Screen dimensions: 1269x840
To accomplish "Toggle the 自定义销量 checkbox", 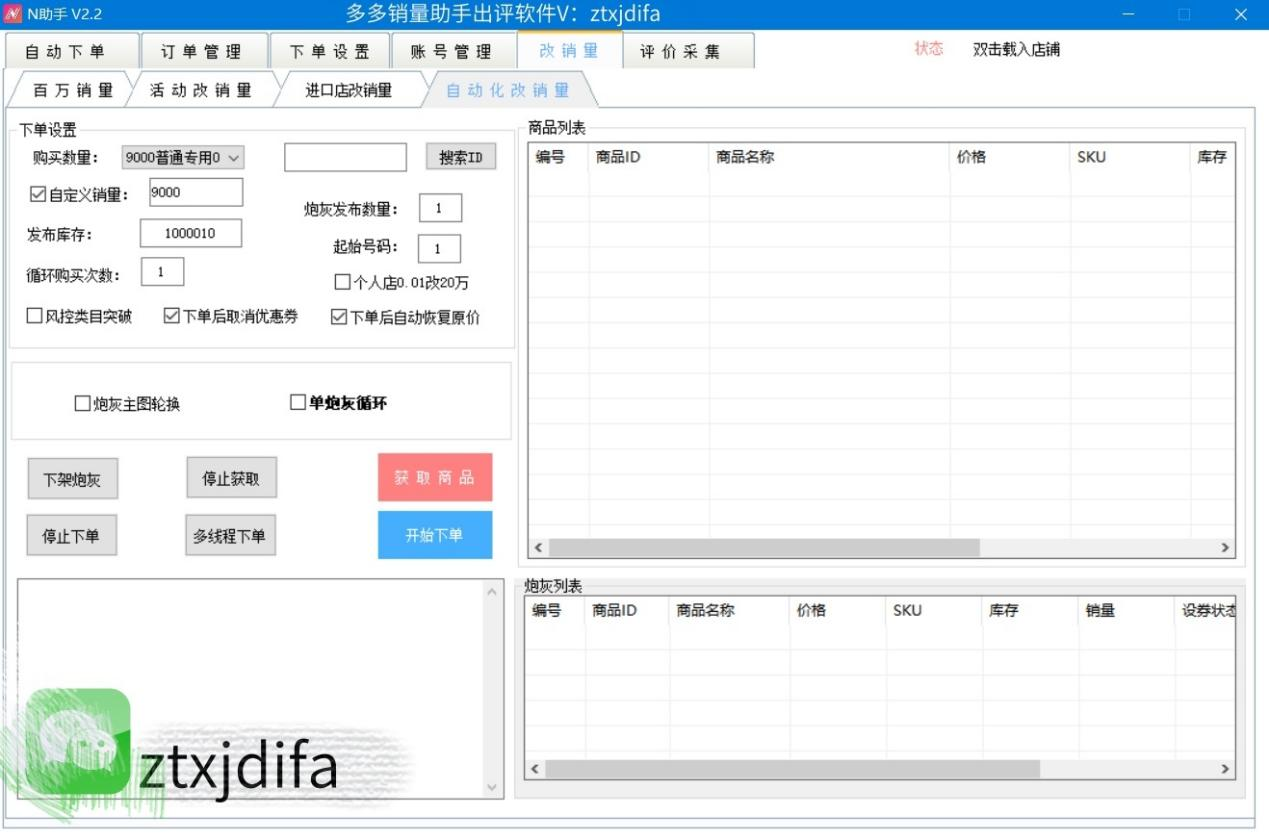I will [x=39, y=195].
